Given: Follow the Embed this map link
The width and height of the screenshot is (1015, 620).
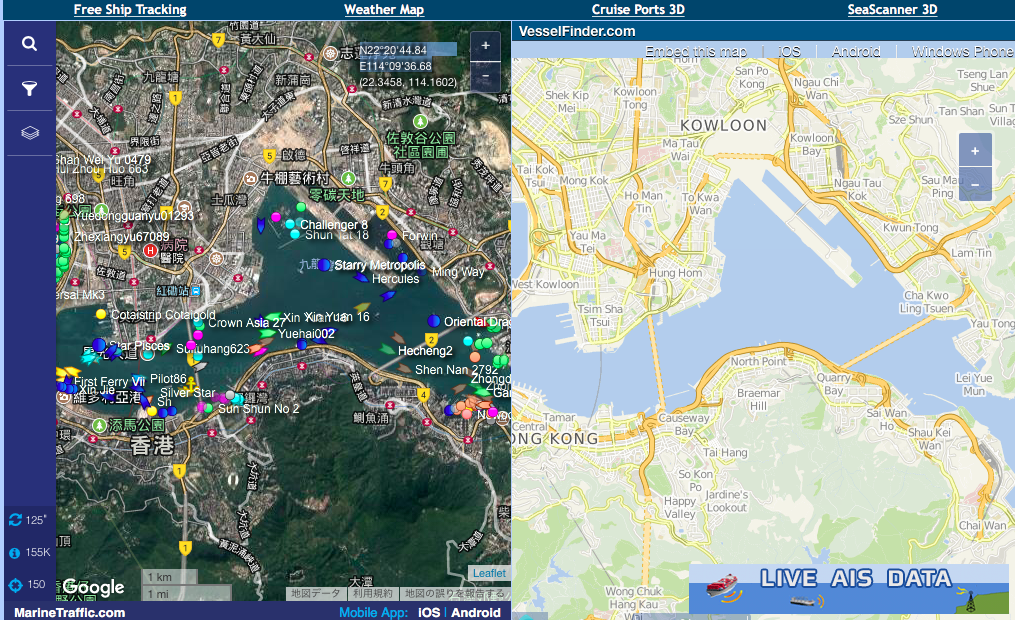Looking at the screenshot, I should click(x=696, y=51).
